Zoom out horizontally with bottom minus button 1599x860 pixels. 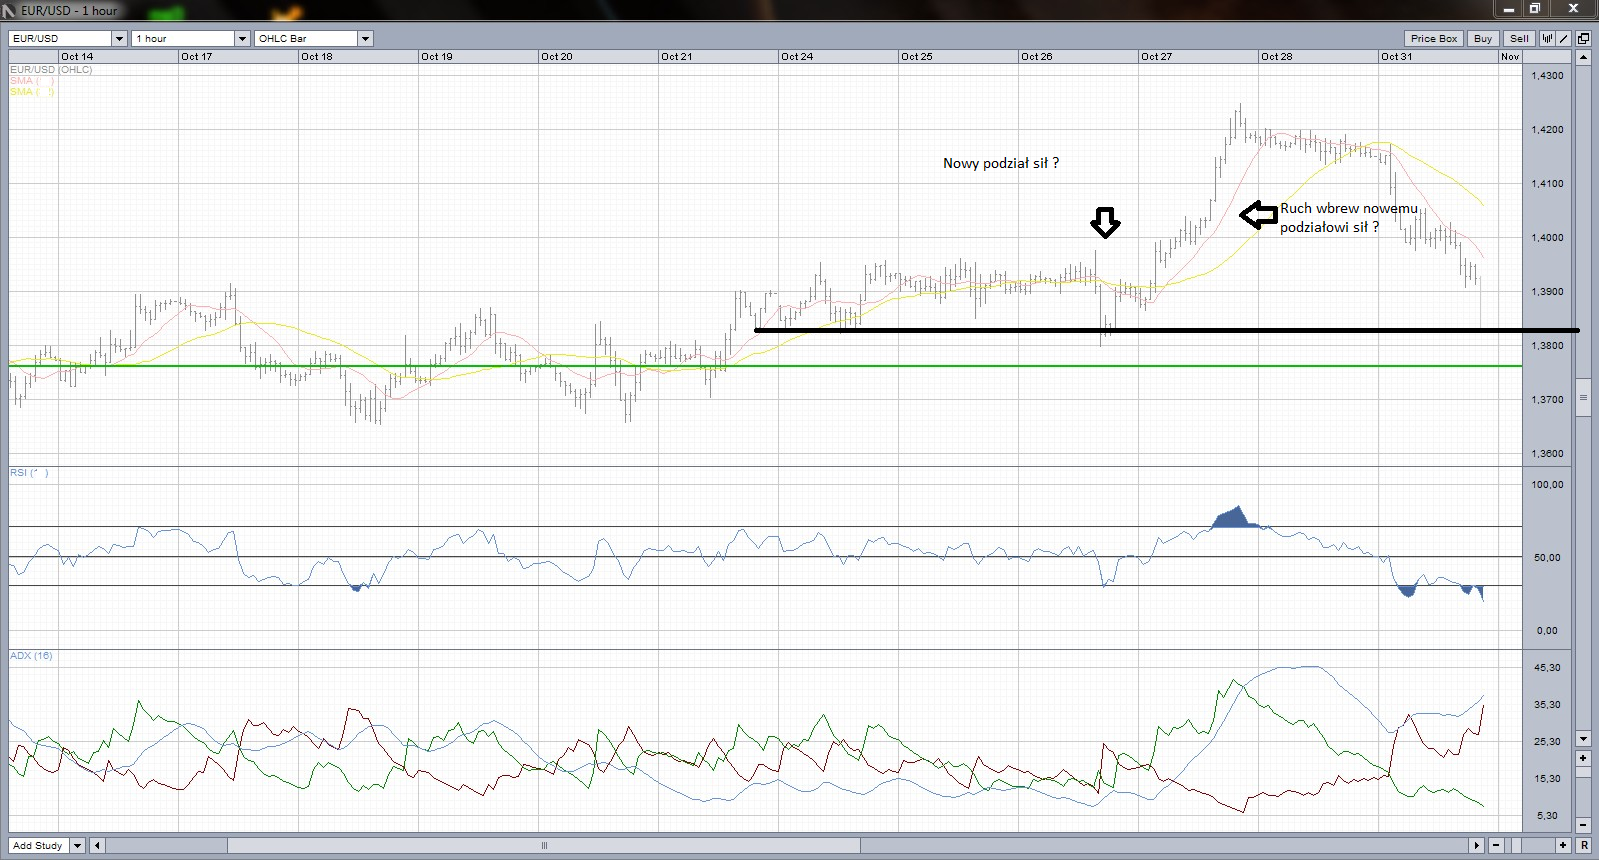point(1496,846)
